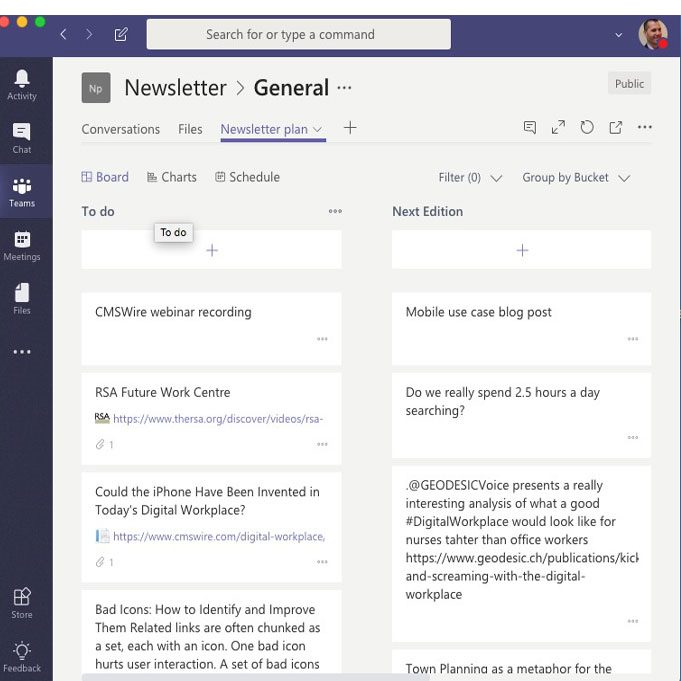Screen dimensions: 681x681
Task: Open the thersa.org video link
Action: (218, 419)
